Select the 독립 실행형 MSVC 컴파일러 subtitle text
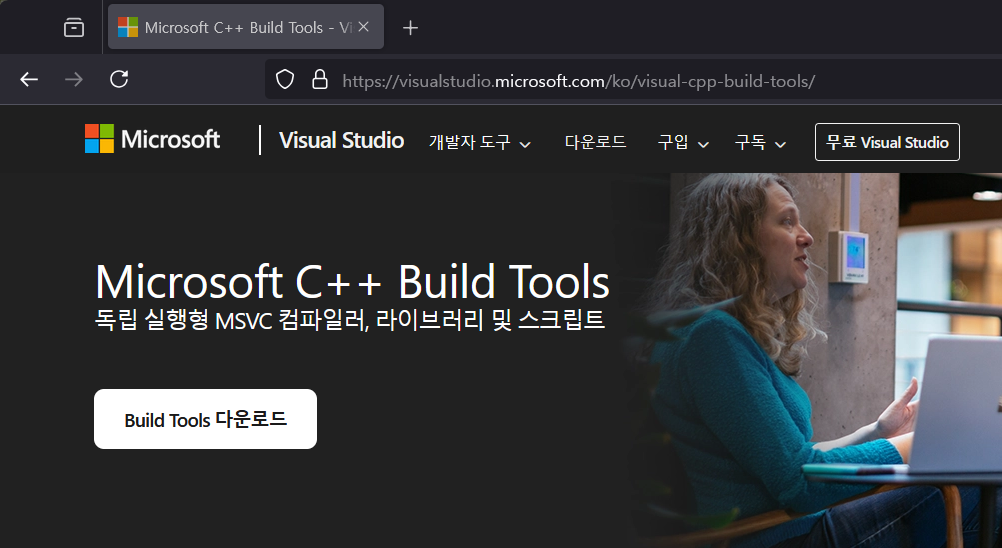 pos(350,319)
